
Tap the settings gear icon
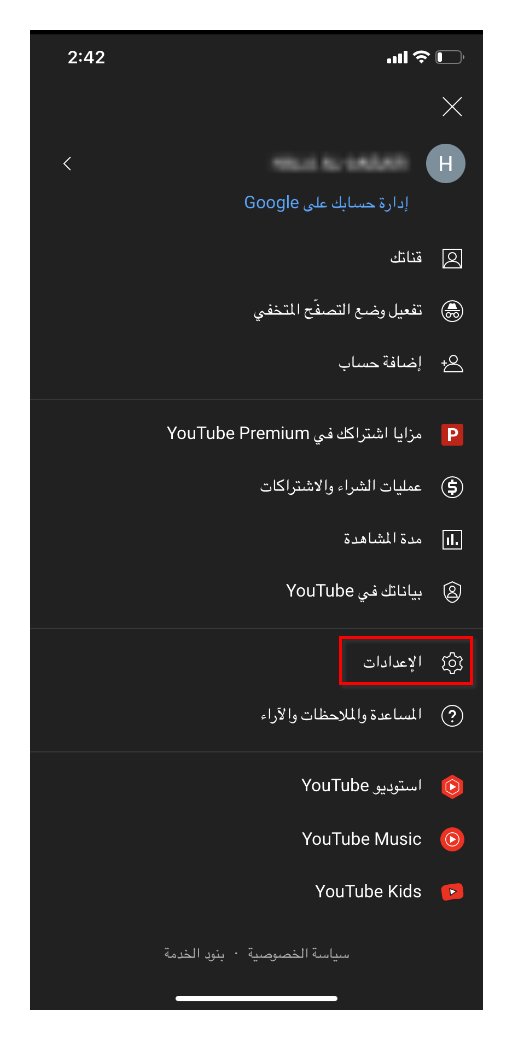coord(452,663)
